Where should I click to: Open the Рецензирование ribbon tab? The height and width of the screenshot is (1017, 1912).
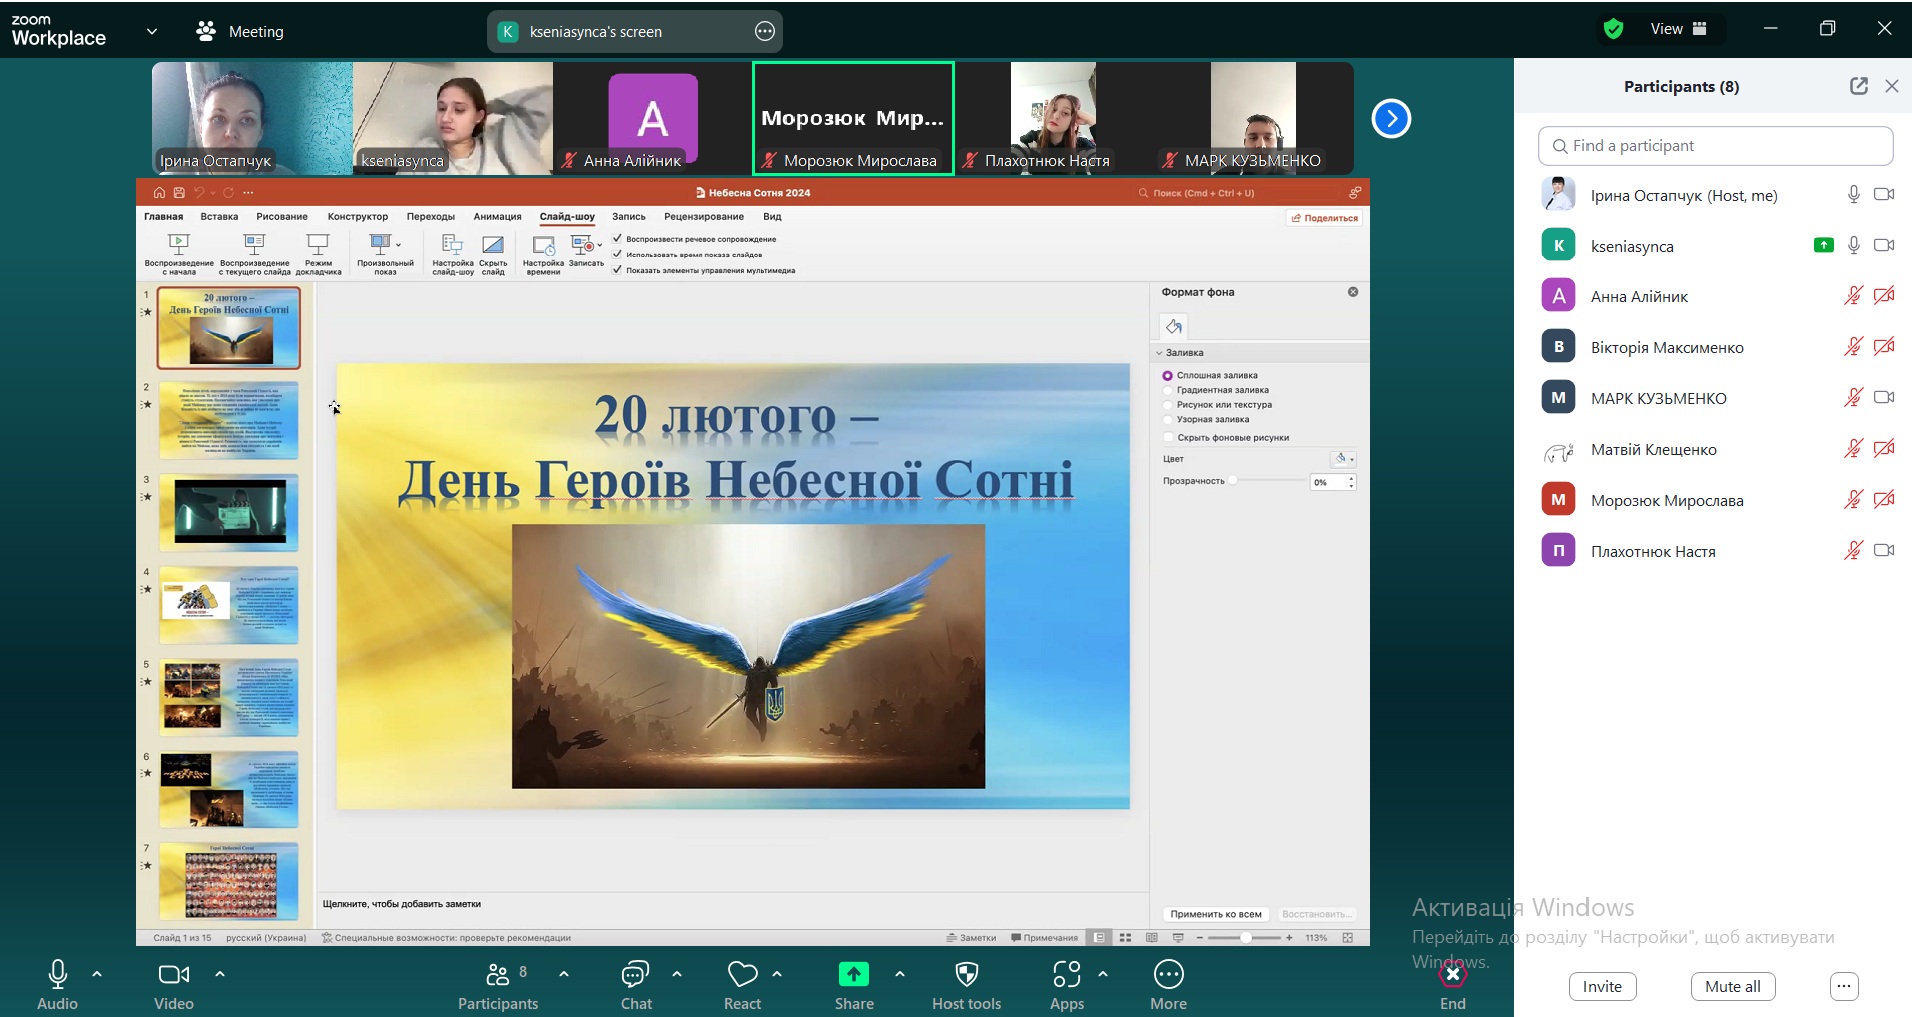[x=704, y=217]
